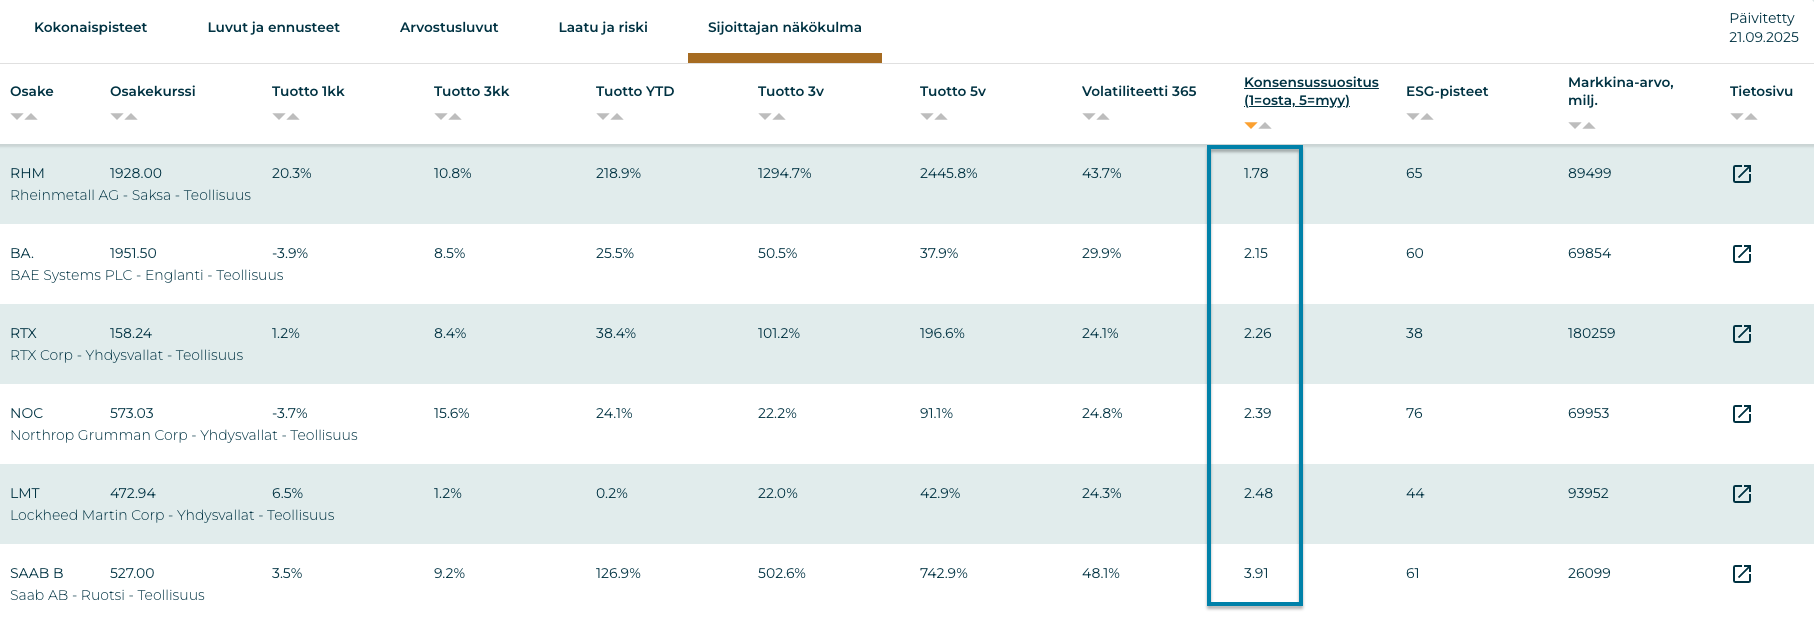
Task: Open RTX Corp external link icon
Action: tap(1741, 334)
